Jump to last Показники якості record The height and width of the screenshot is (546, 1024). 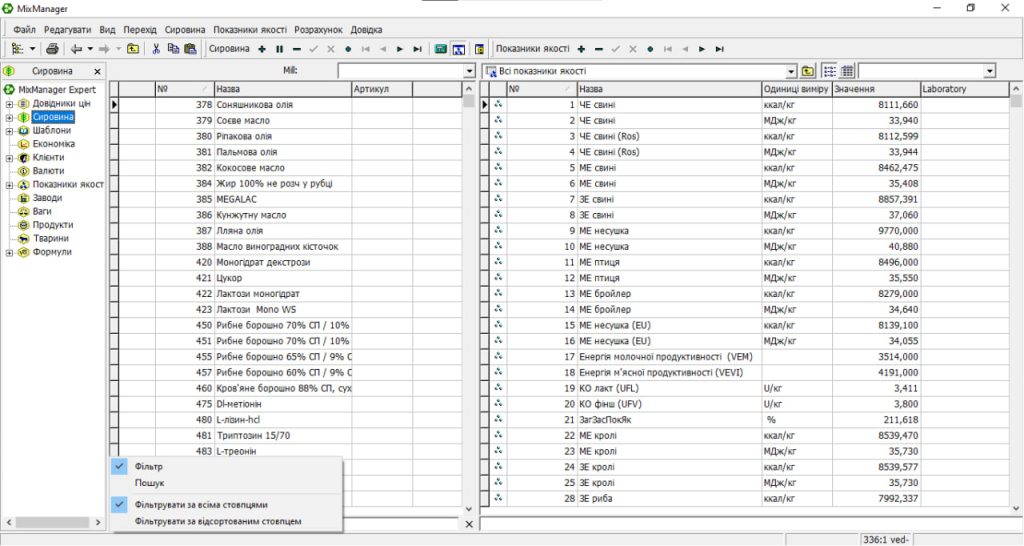tap(720, 49)
